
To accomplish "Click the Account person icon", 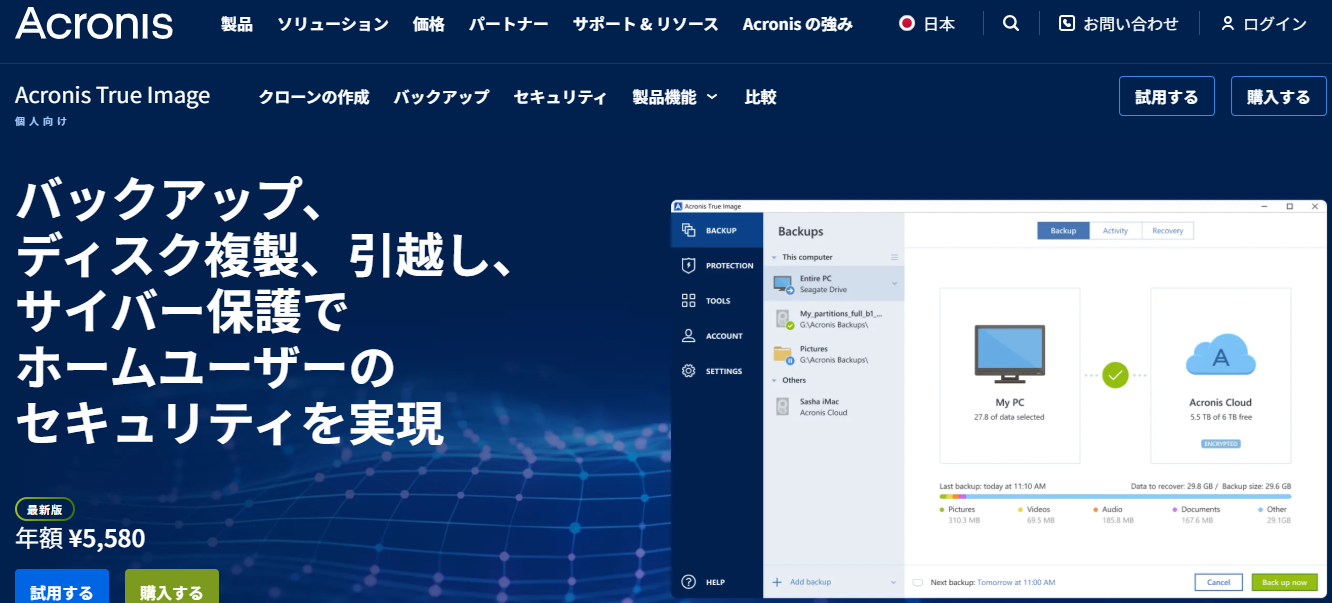I will point(688,336).
